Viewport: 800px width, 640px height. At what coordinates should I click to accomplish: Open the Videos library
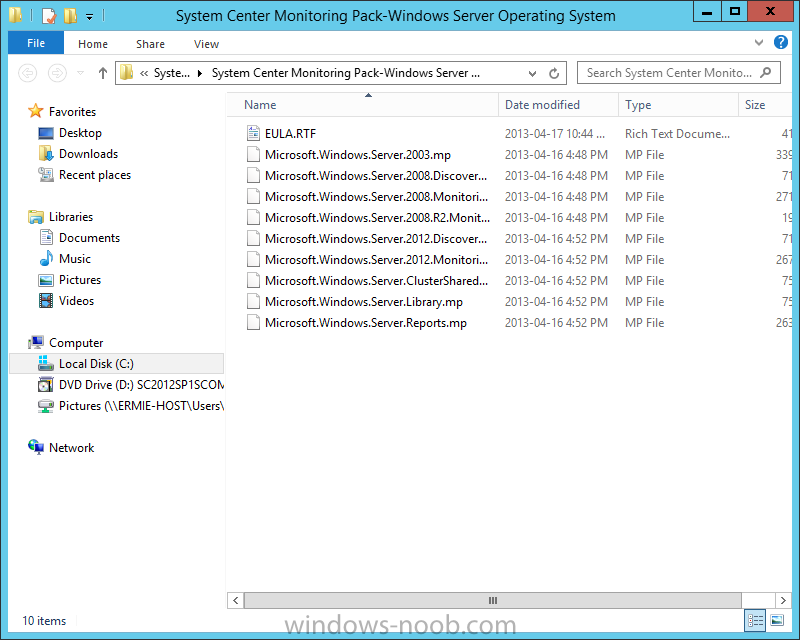(x=66, y=301)
